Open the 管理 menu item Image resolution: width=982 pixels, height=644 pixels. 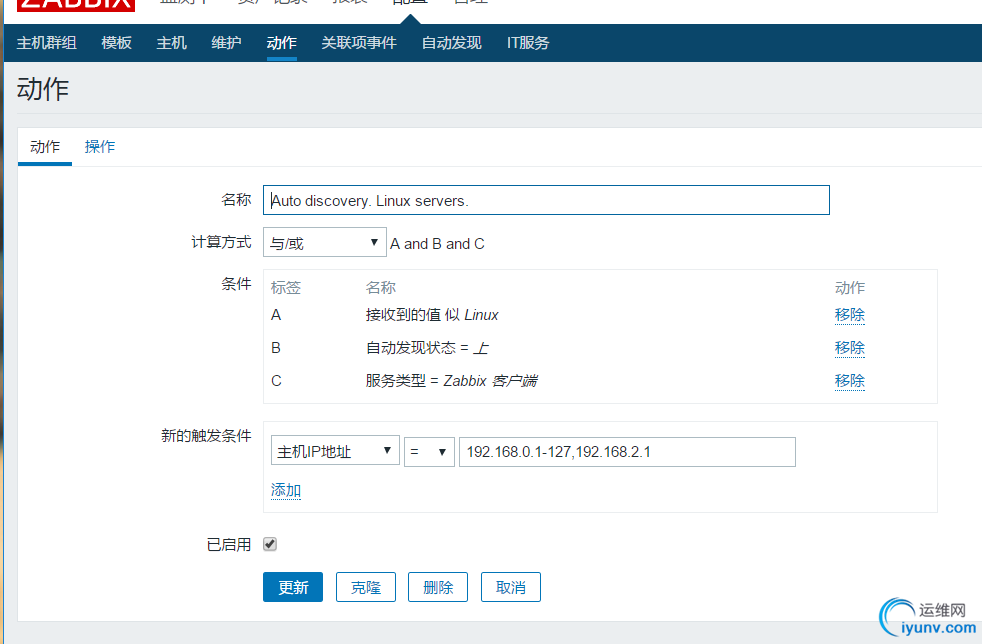click(470, 2)
